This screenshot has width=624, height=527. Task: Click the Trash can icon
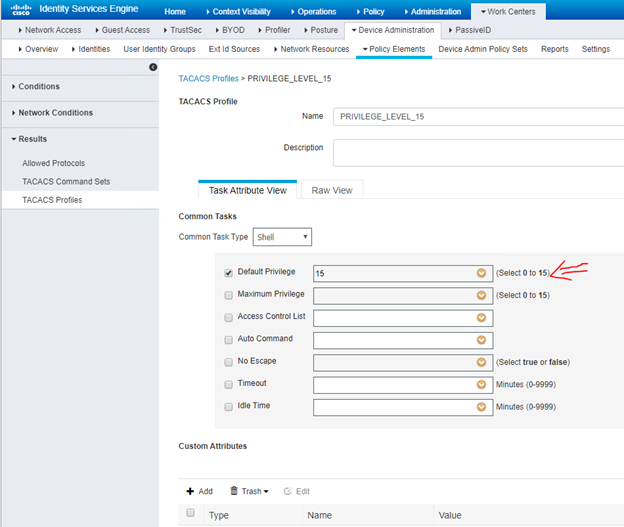pos(234,491)
